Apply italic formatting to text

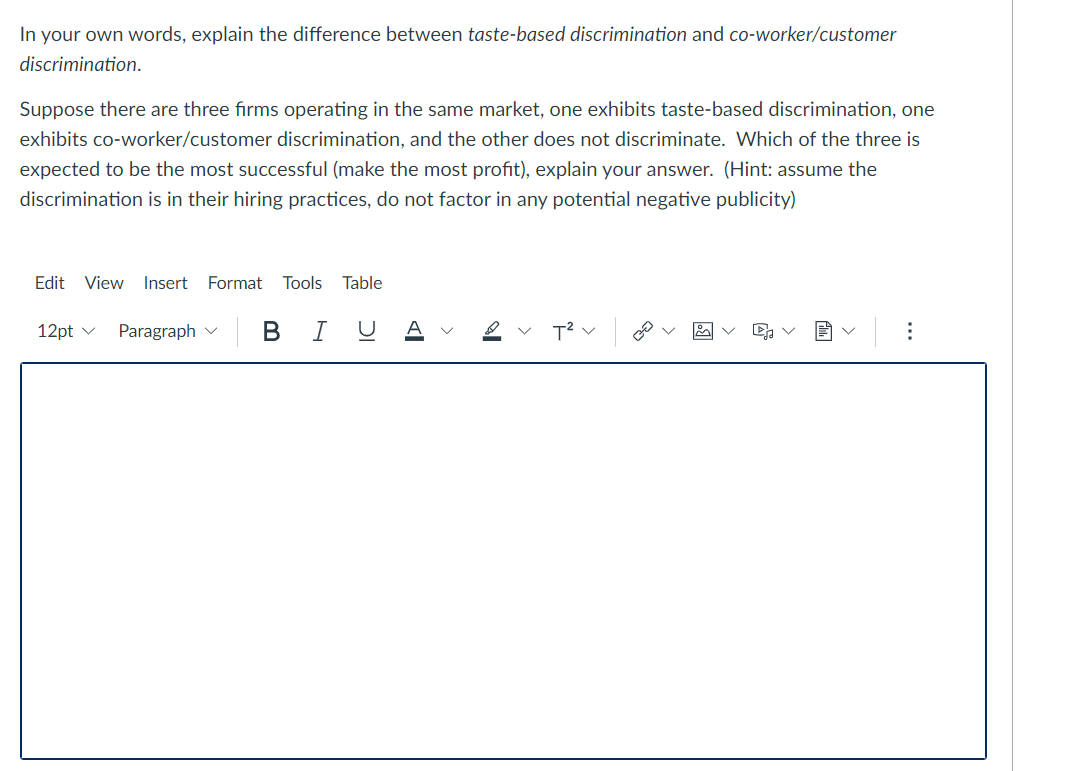pyautogui.click(x=319, y=331)
